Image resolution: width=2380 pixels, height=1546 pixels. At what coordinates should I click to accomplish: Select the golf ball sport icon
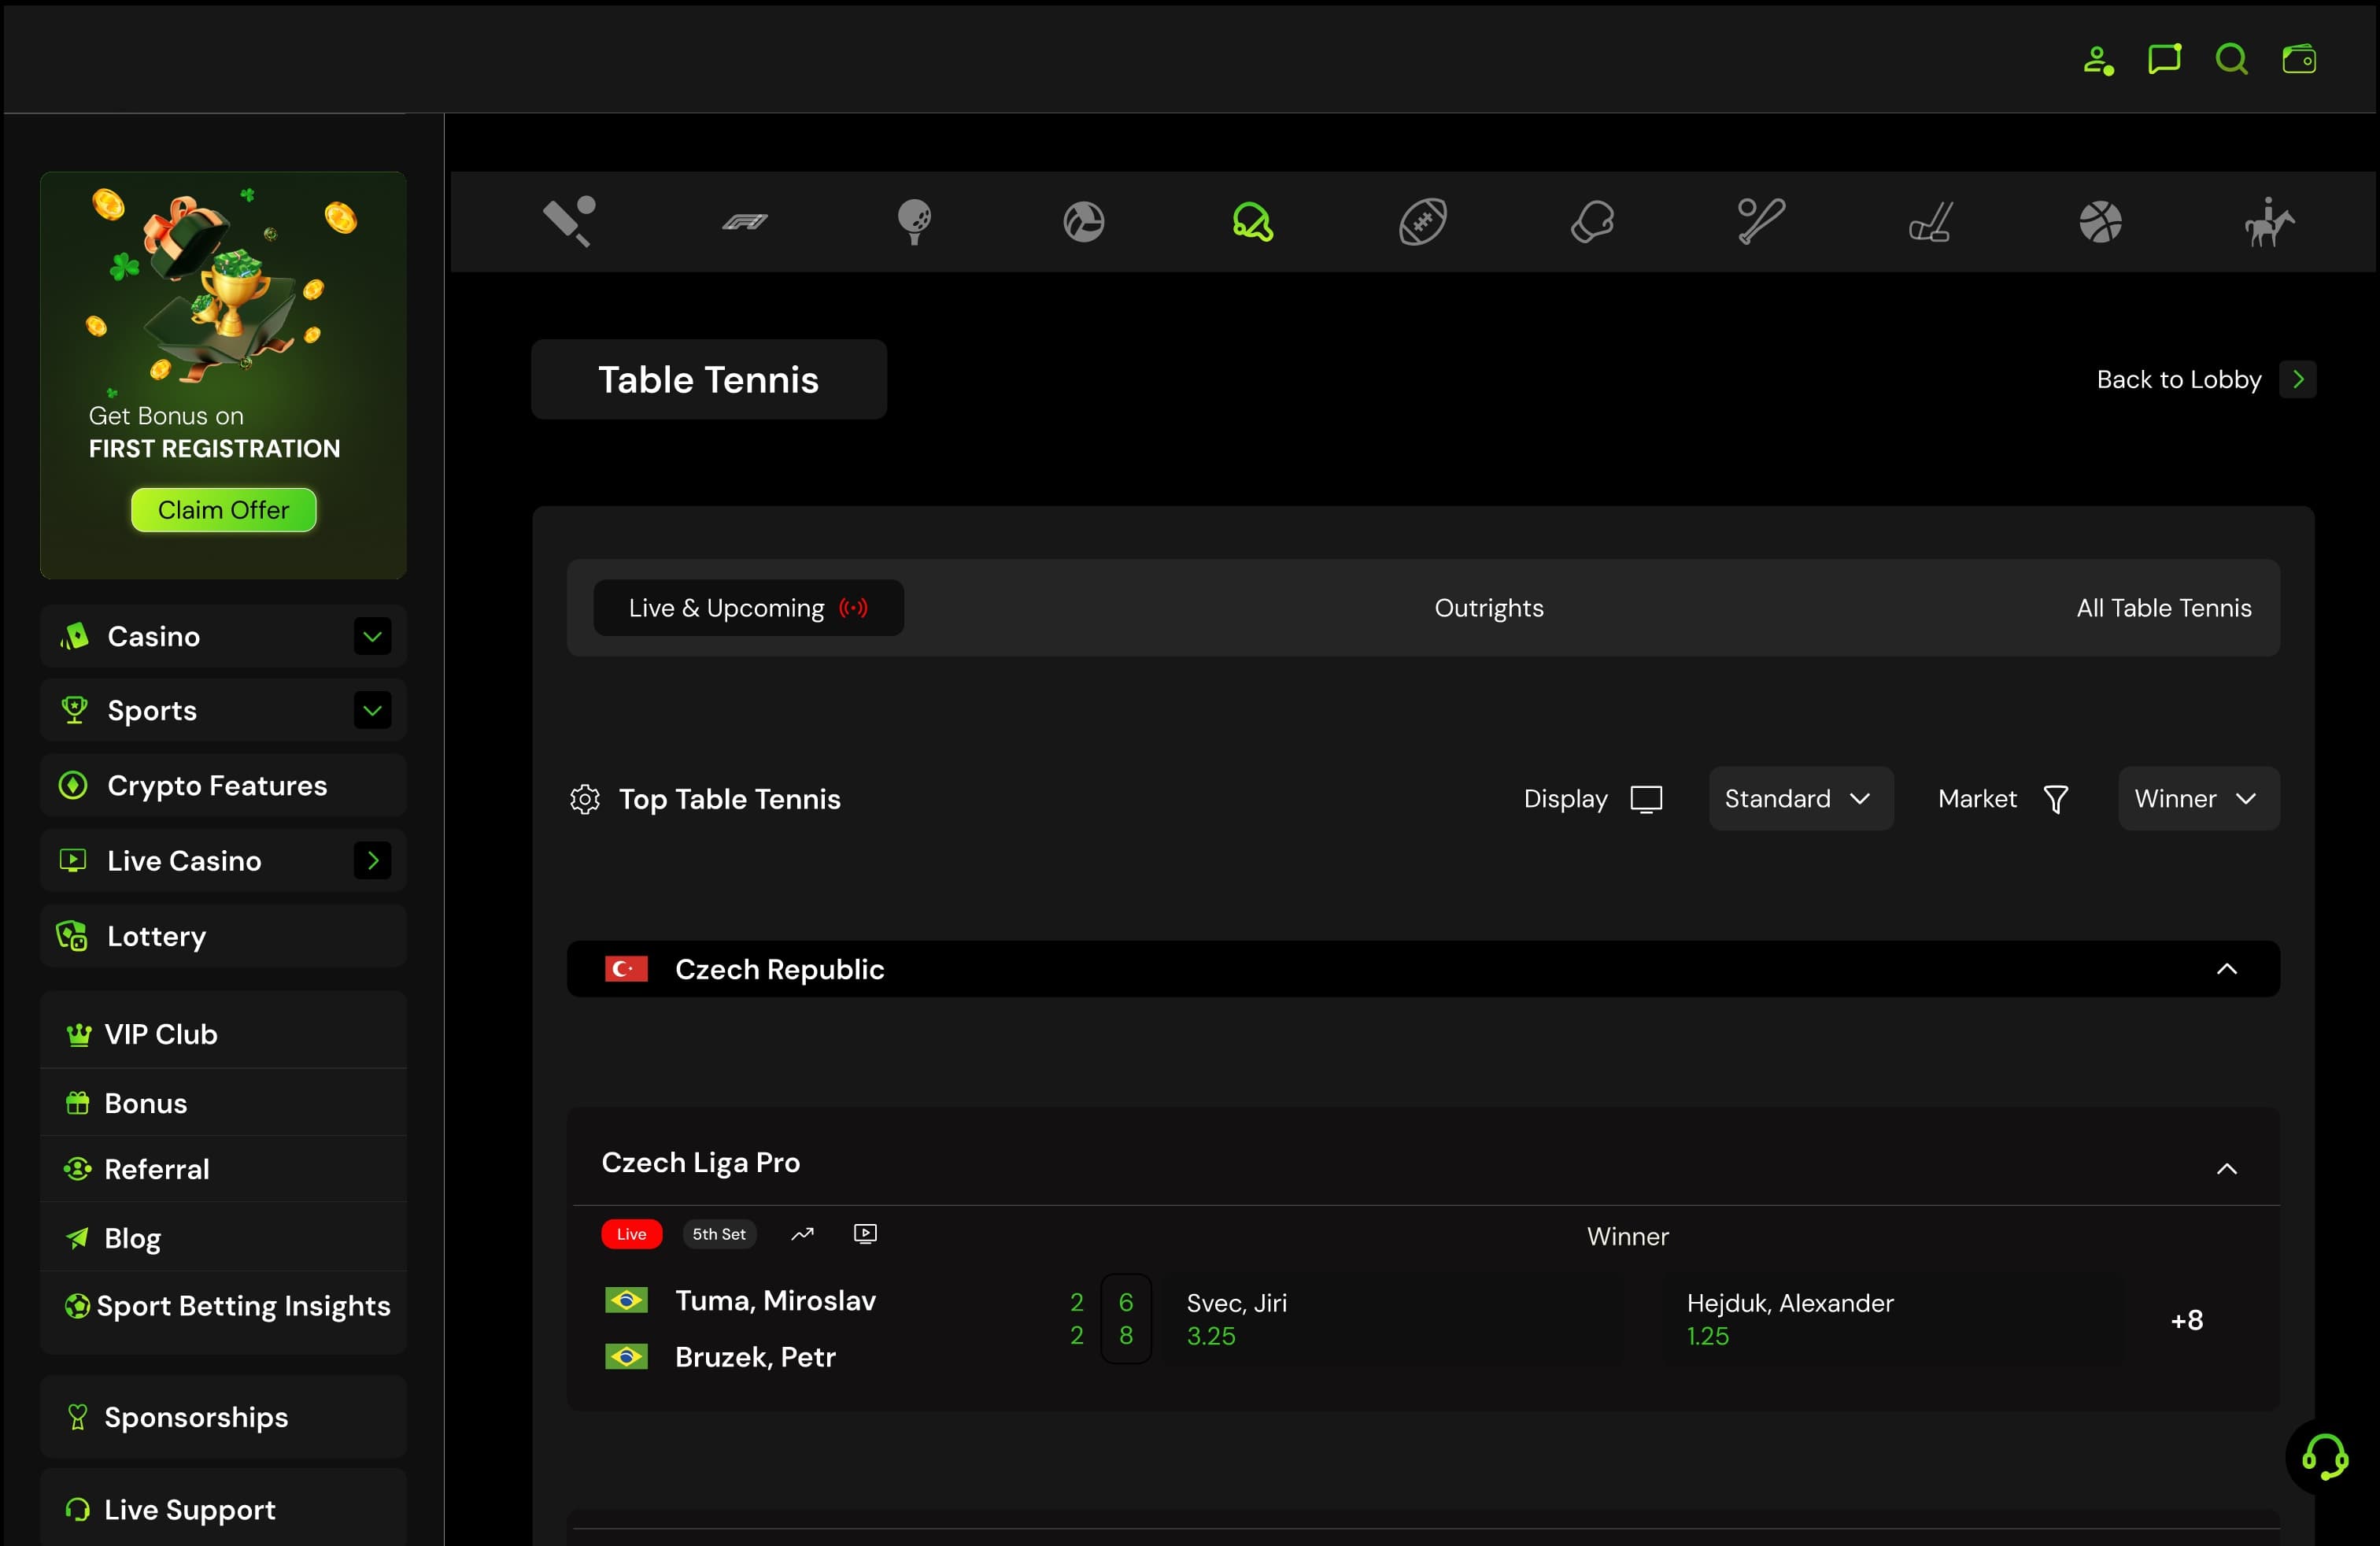pyautogui.click(x=914, y=221)
